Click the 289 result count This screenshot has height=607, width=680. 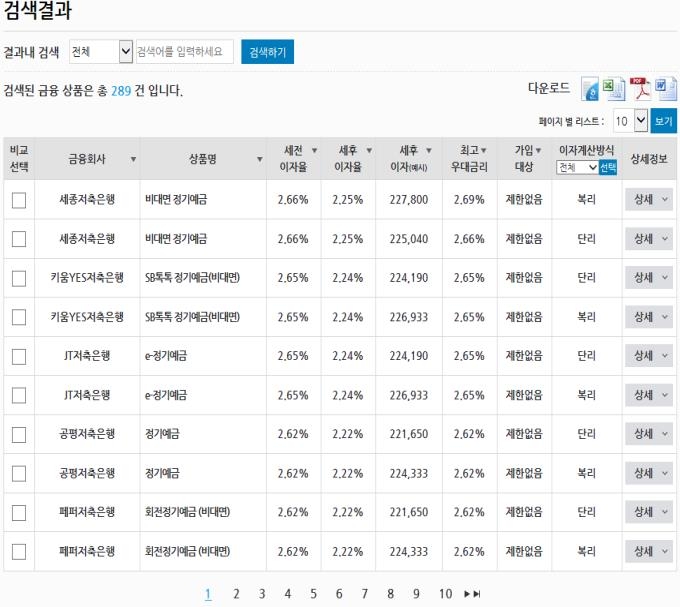pos(121,91)
